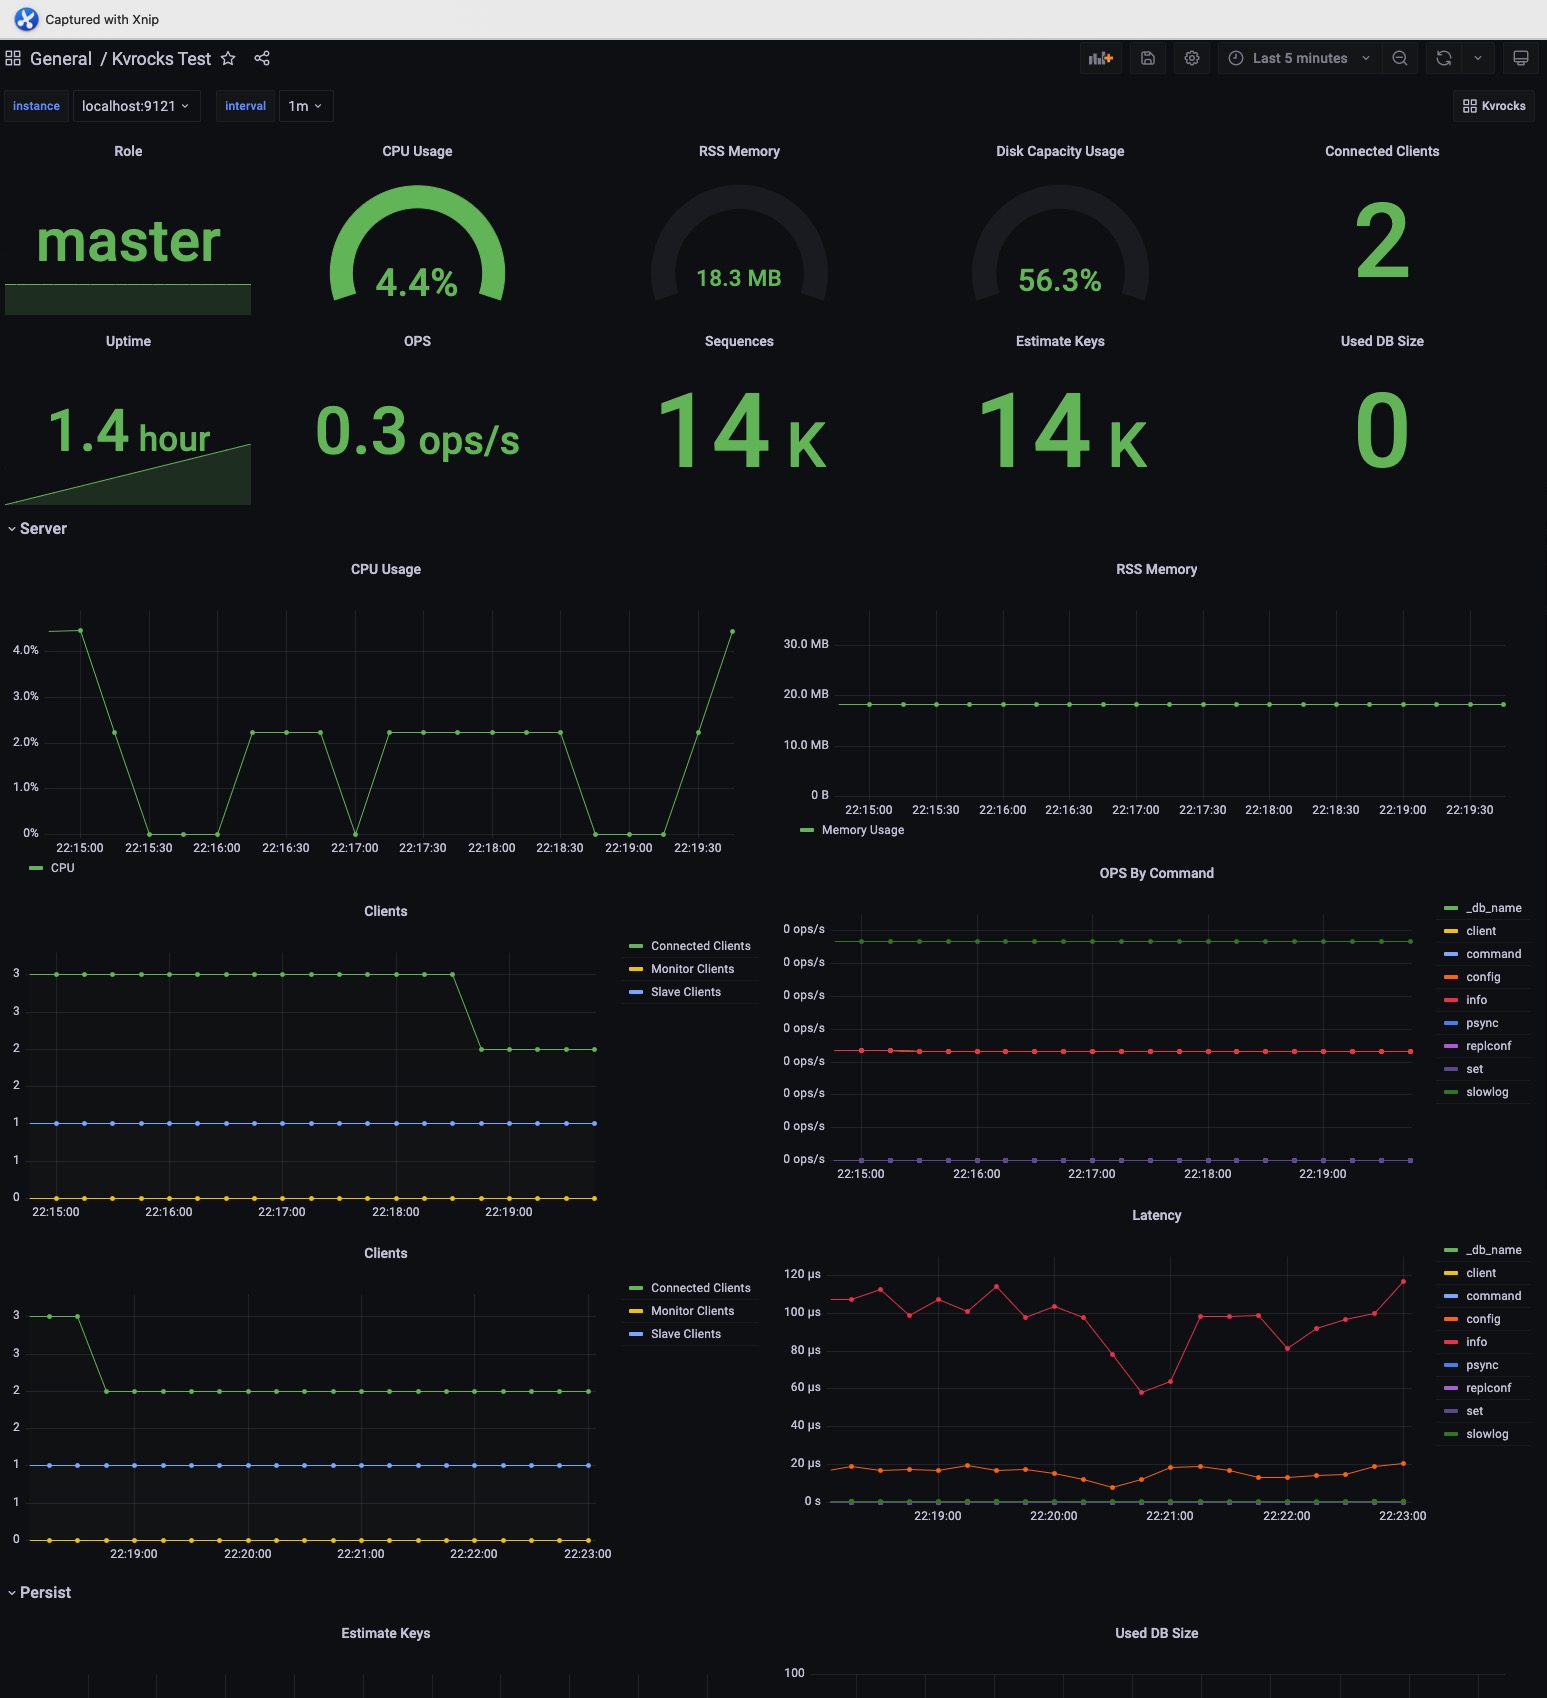Open the interval 1m dropdown
1547x1698 pixels.
(305, 106)
